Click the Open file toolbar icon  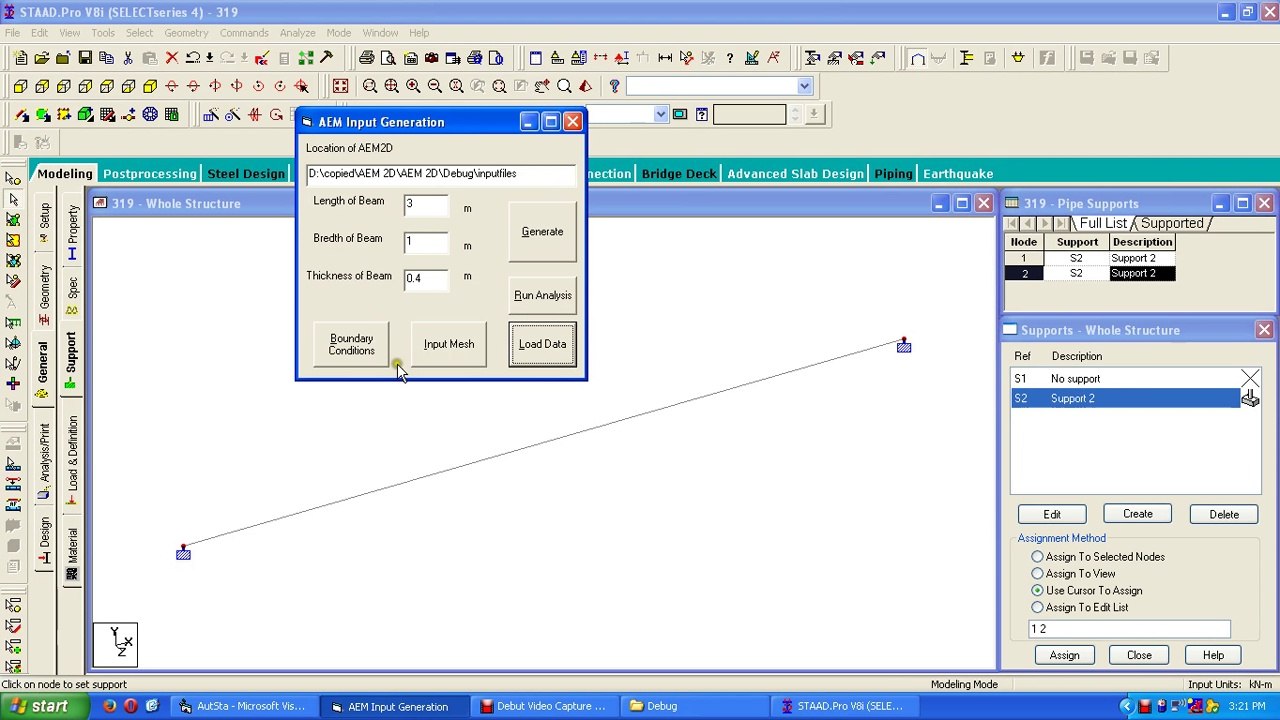point(42,58)
